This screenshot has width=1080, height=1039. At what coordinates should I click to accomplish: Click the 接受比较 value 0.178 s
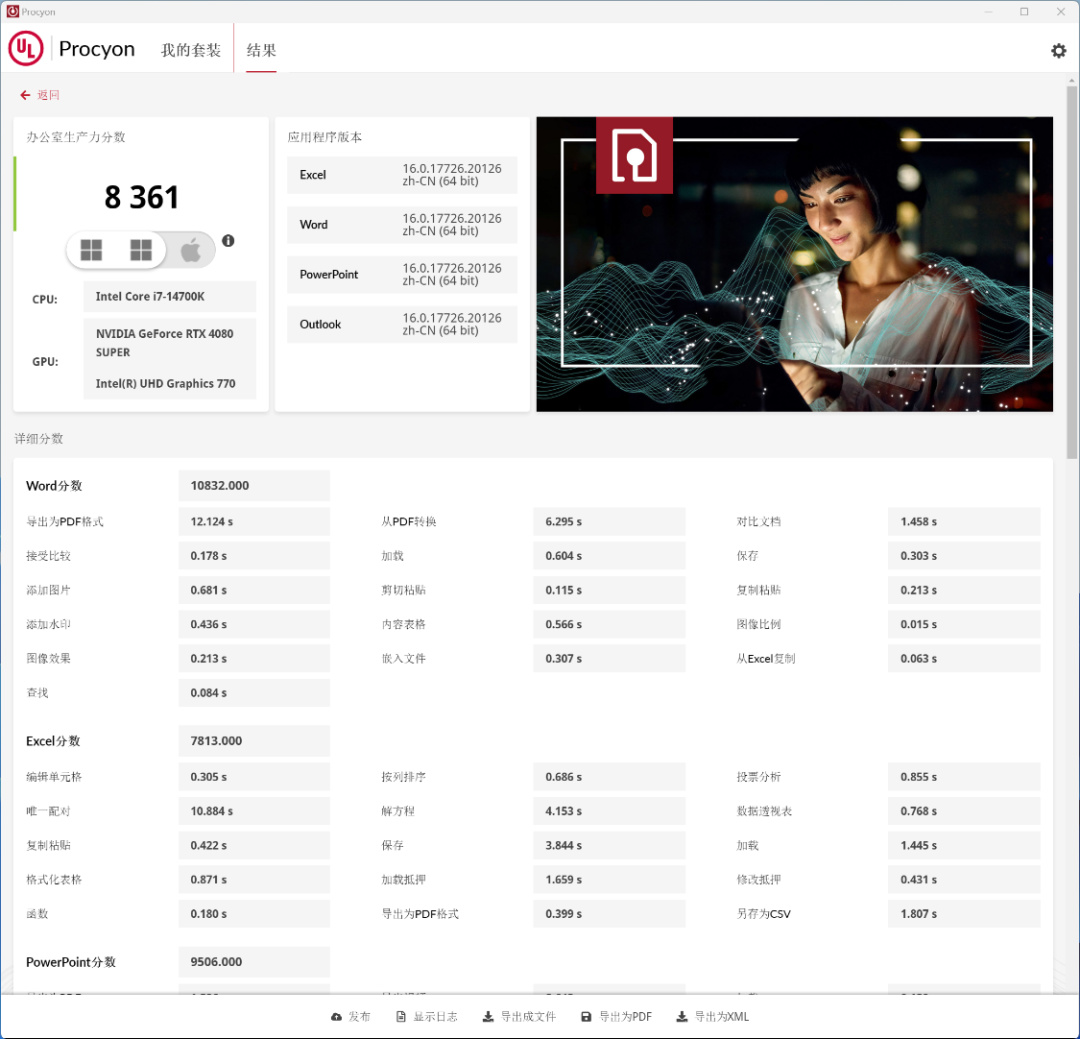coord(253,556)
